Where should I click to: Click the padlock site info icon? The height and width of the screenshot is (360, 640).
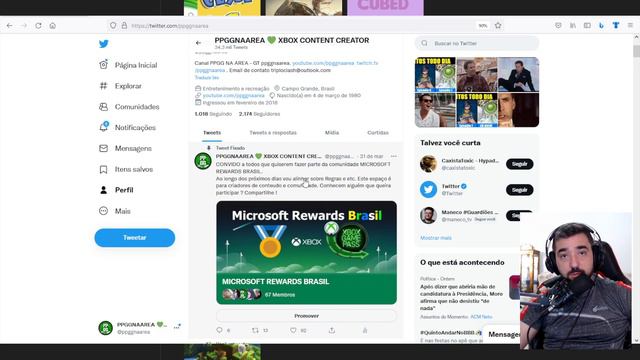pos(124,25)
